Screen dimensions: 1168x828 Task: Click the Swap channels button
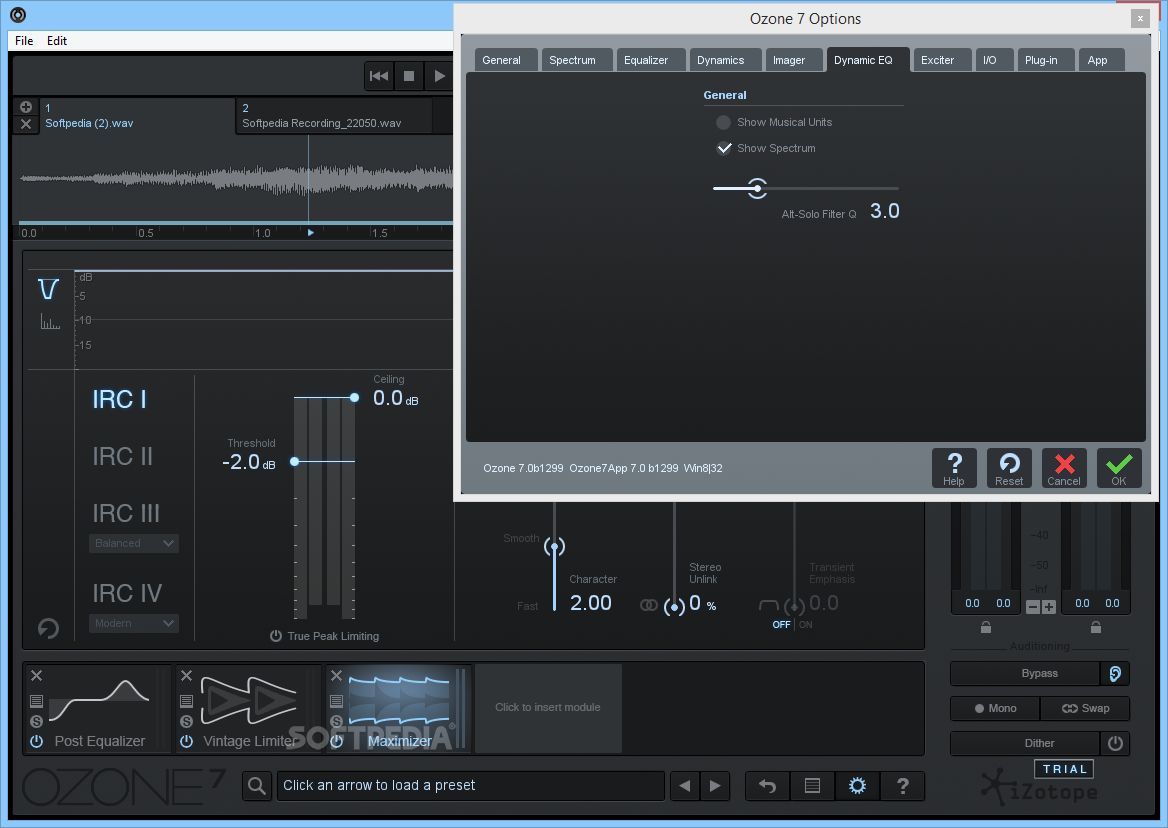(x=1085, y=708)
